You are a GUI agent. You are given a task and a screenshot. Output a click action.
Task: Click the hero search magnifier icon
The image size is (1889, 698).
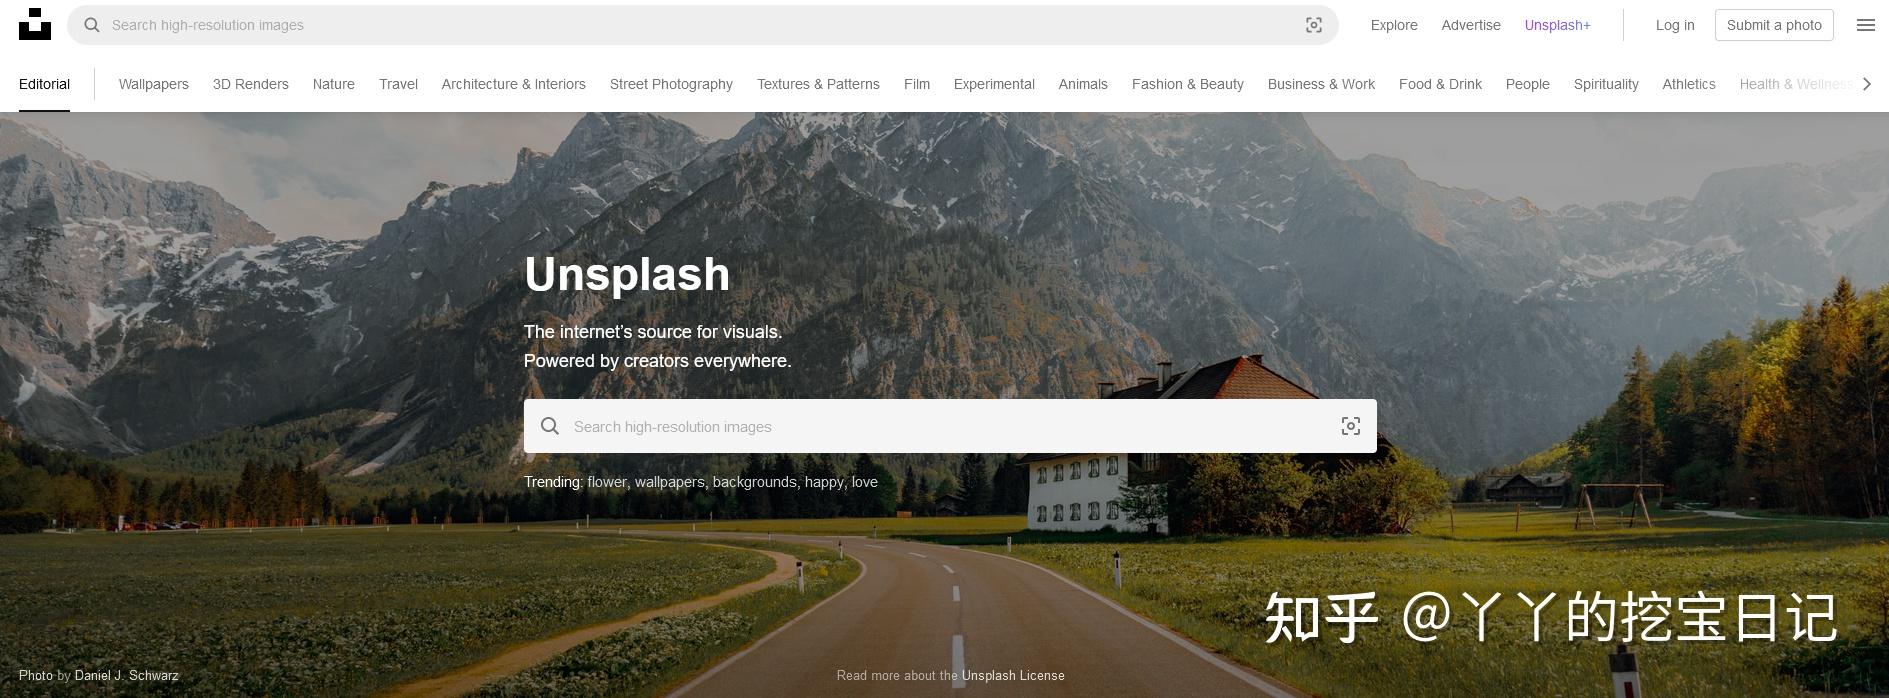550,426
